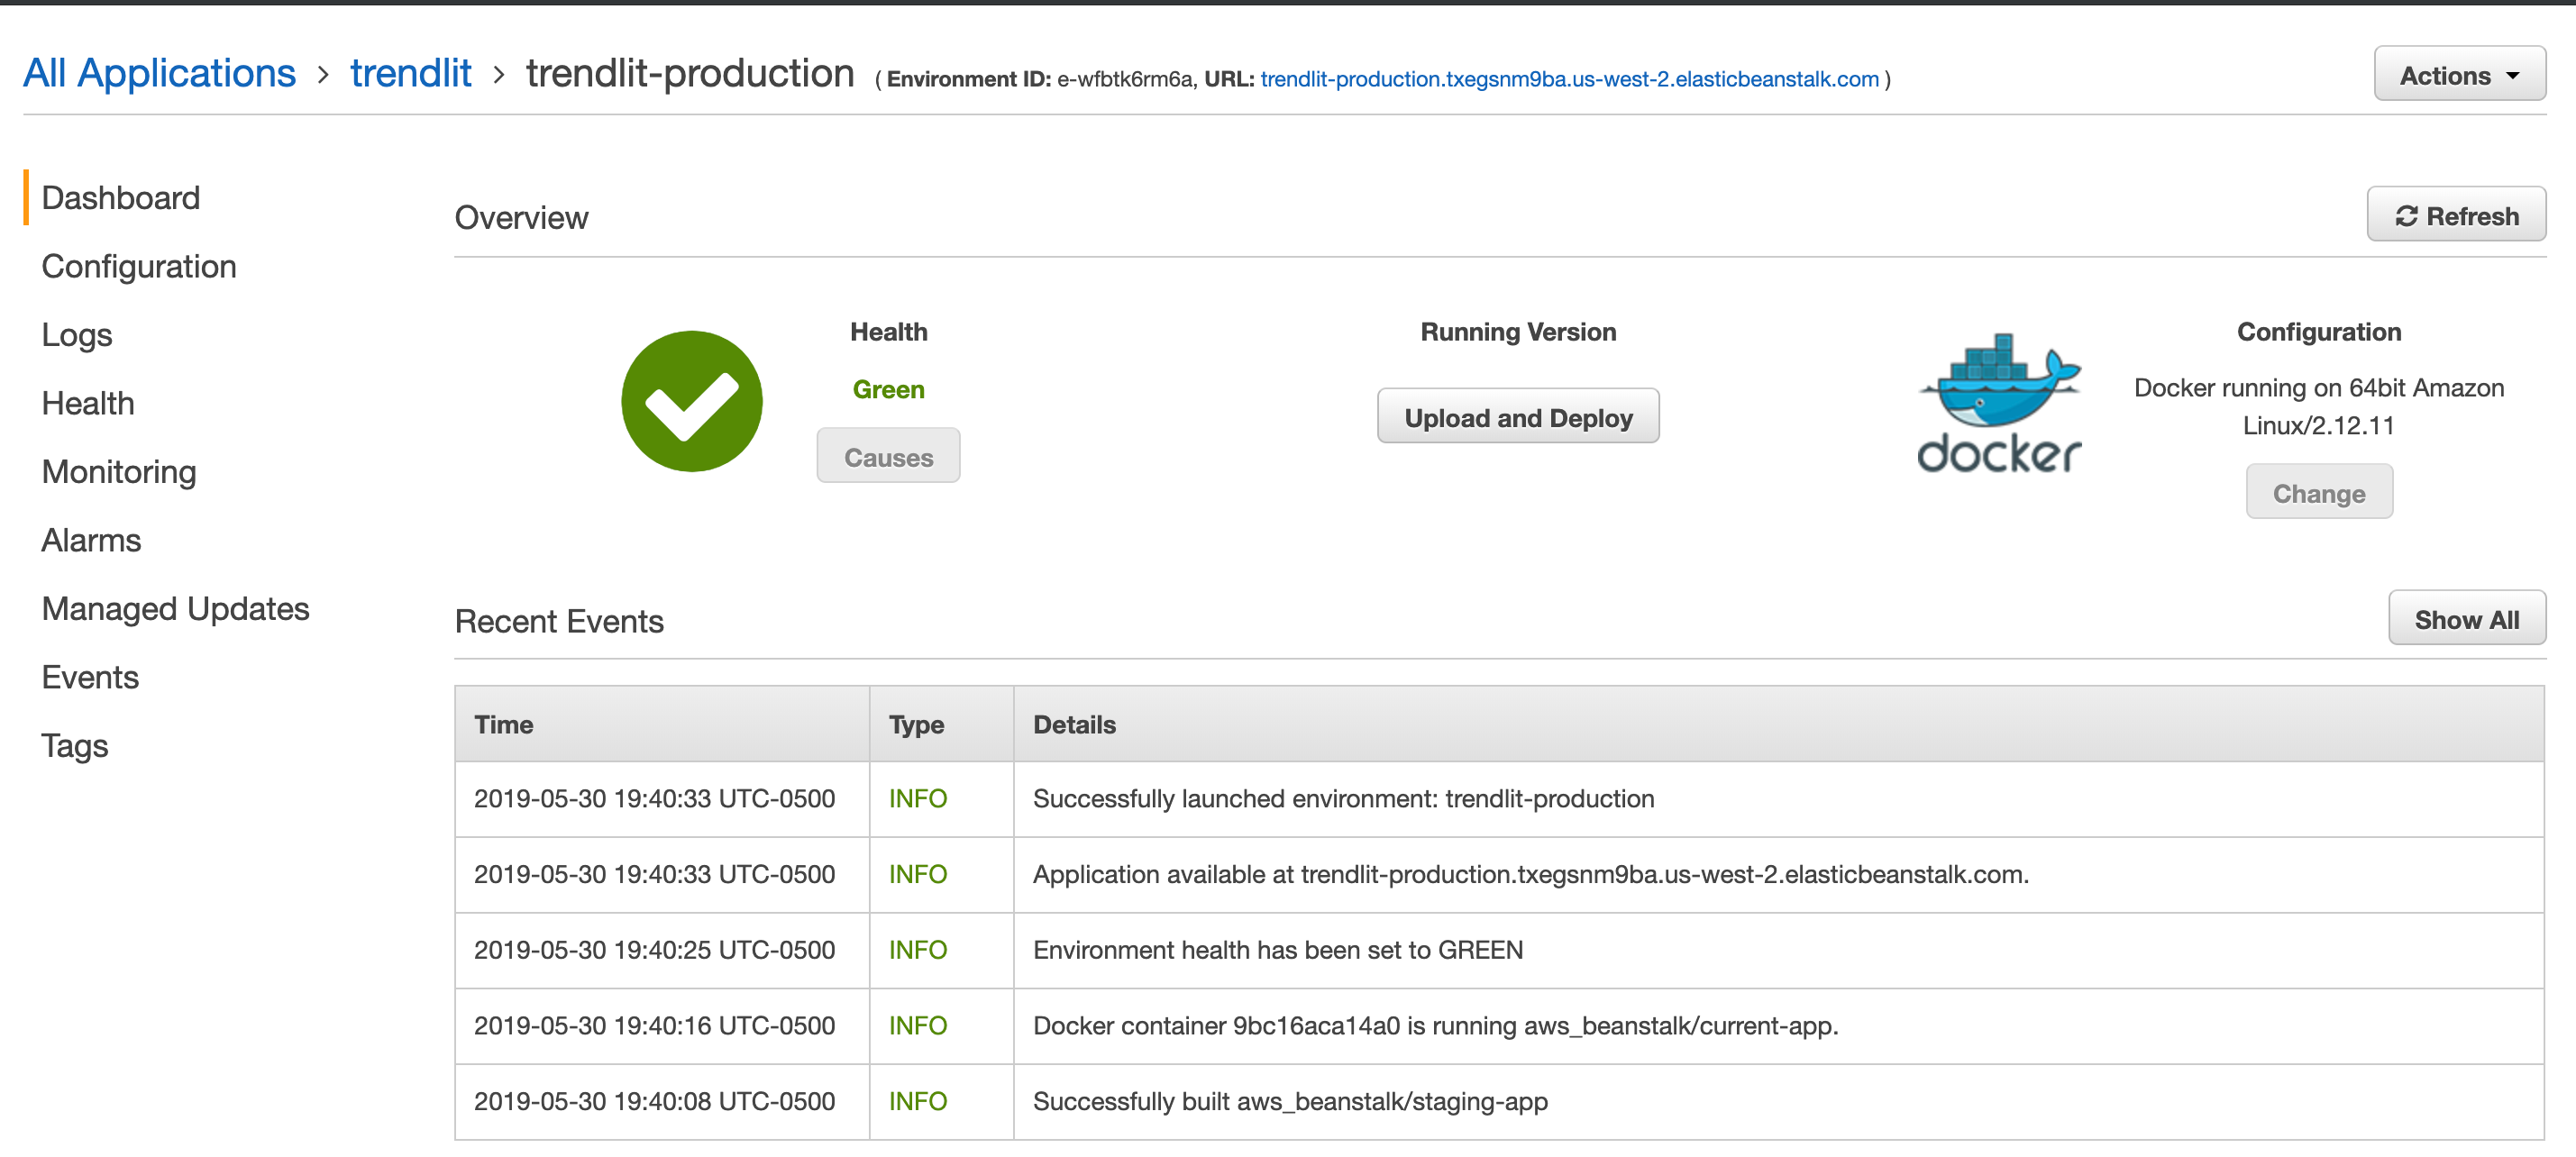Click the Docker whale logo

1998,403
